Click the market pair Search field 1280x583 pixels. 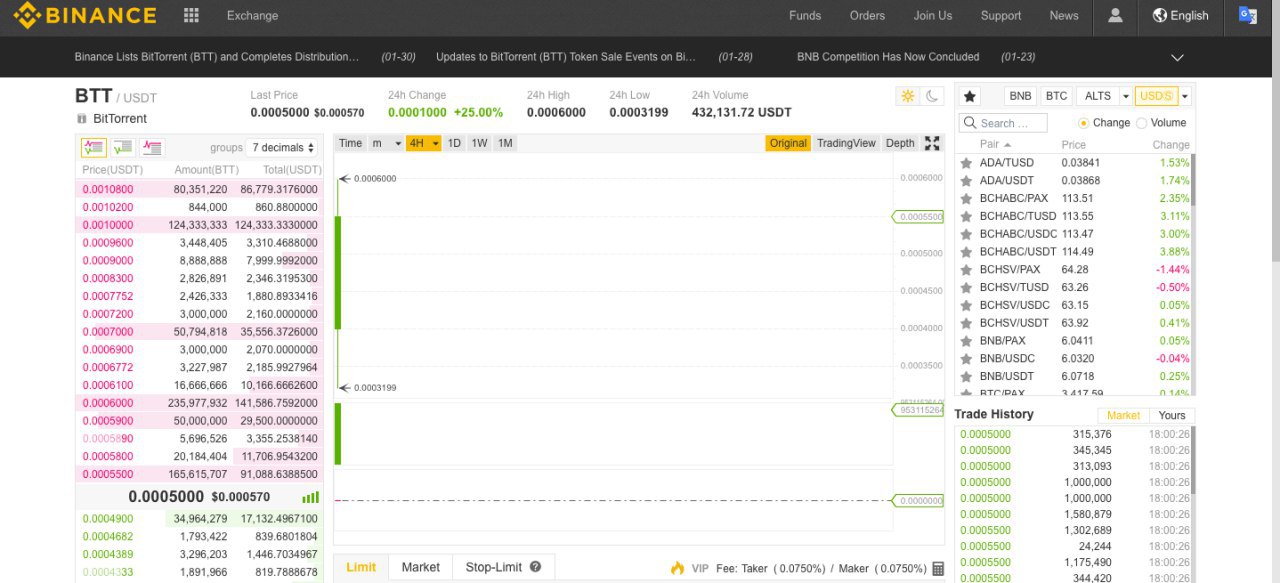click(1003, 123)
